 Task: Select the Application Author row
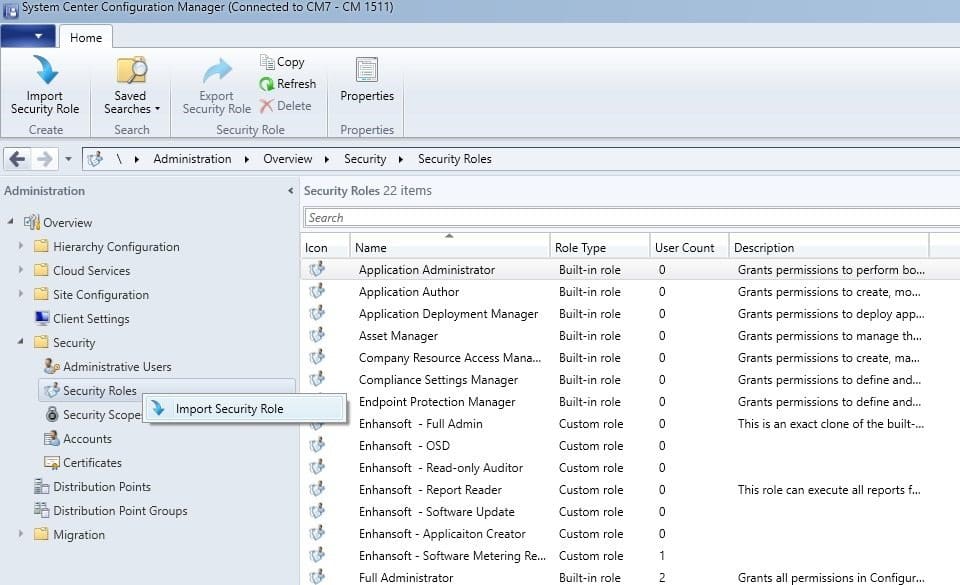point(630,292)
